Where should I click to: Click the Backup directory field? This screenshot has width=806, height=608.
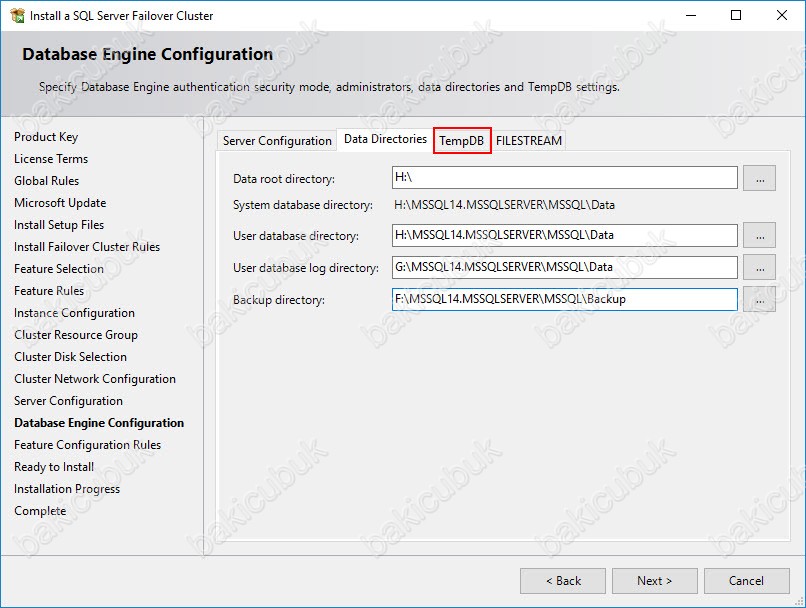click(564, 299)
